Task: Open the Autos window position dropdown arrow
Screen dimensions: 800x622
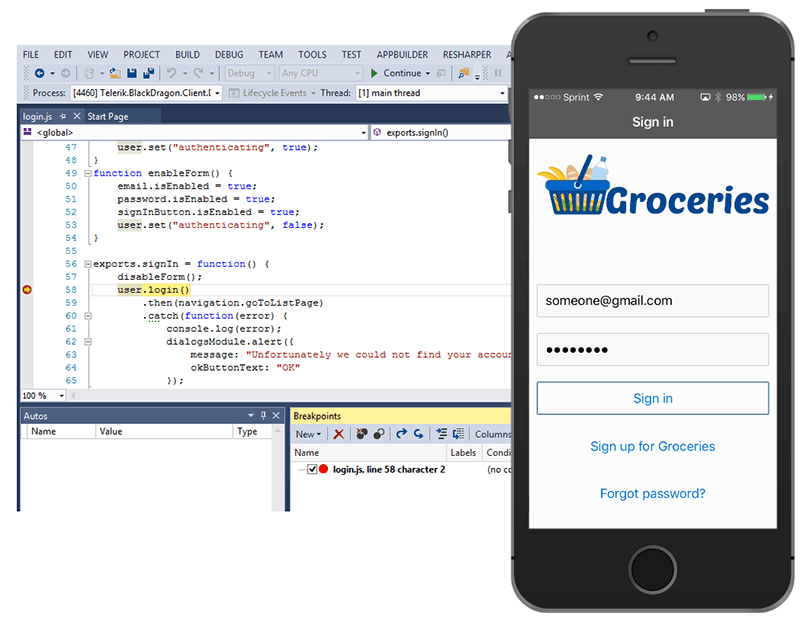Action: coord(251,415)
